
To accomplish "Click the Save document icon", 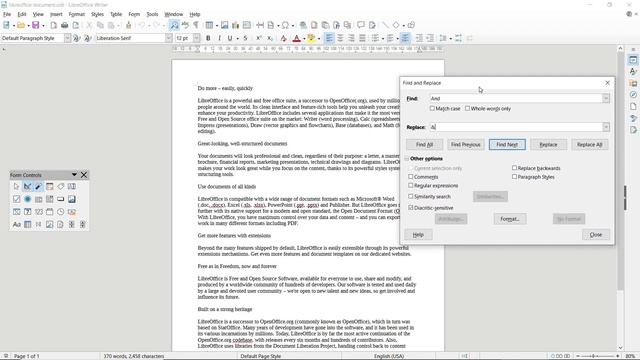I will [x=36, y=25].
